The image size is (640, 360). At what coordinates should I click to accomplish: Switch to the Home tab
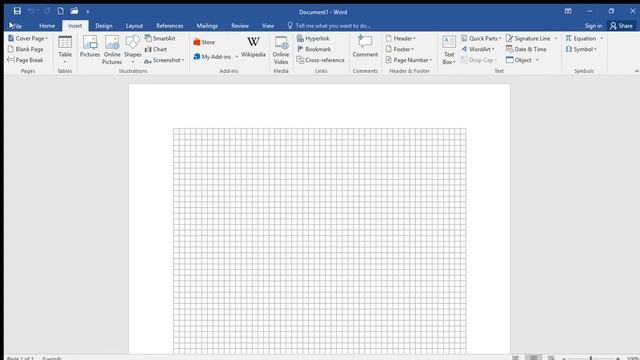tap(47, 26)
